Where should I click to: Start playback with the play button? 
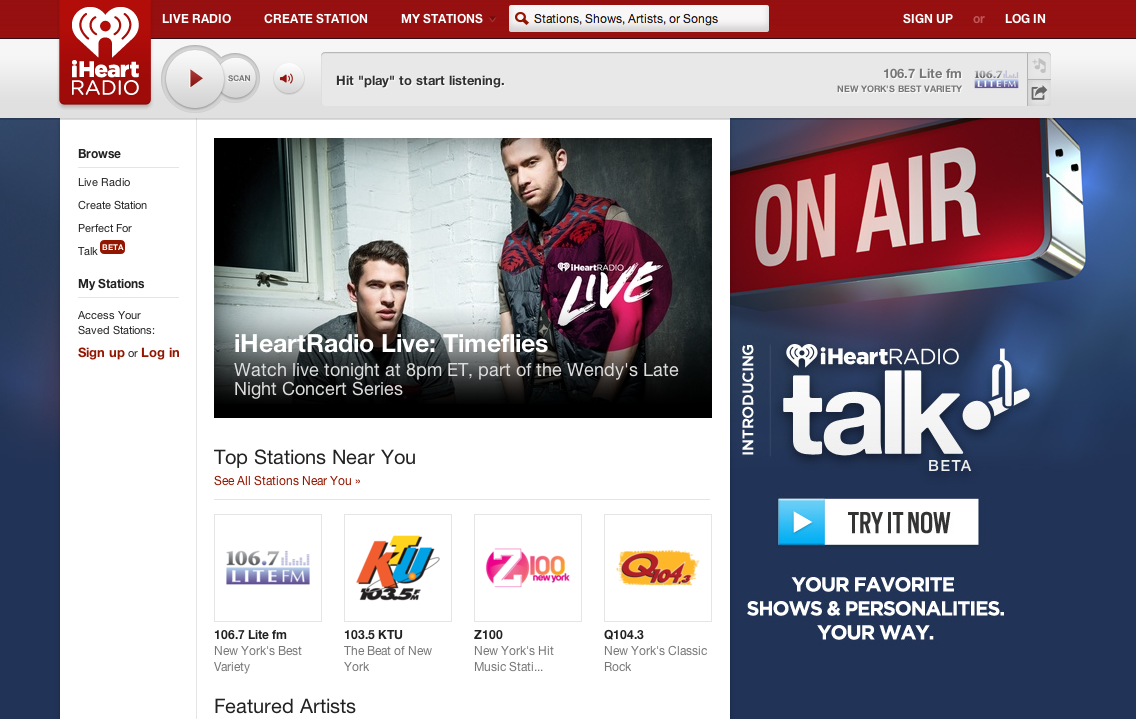click(x=194, y=78)
